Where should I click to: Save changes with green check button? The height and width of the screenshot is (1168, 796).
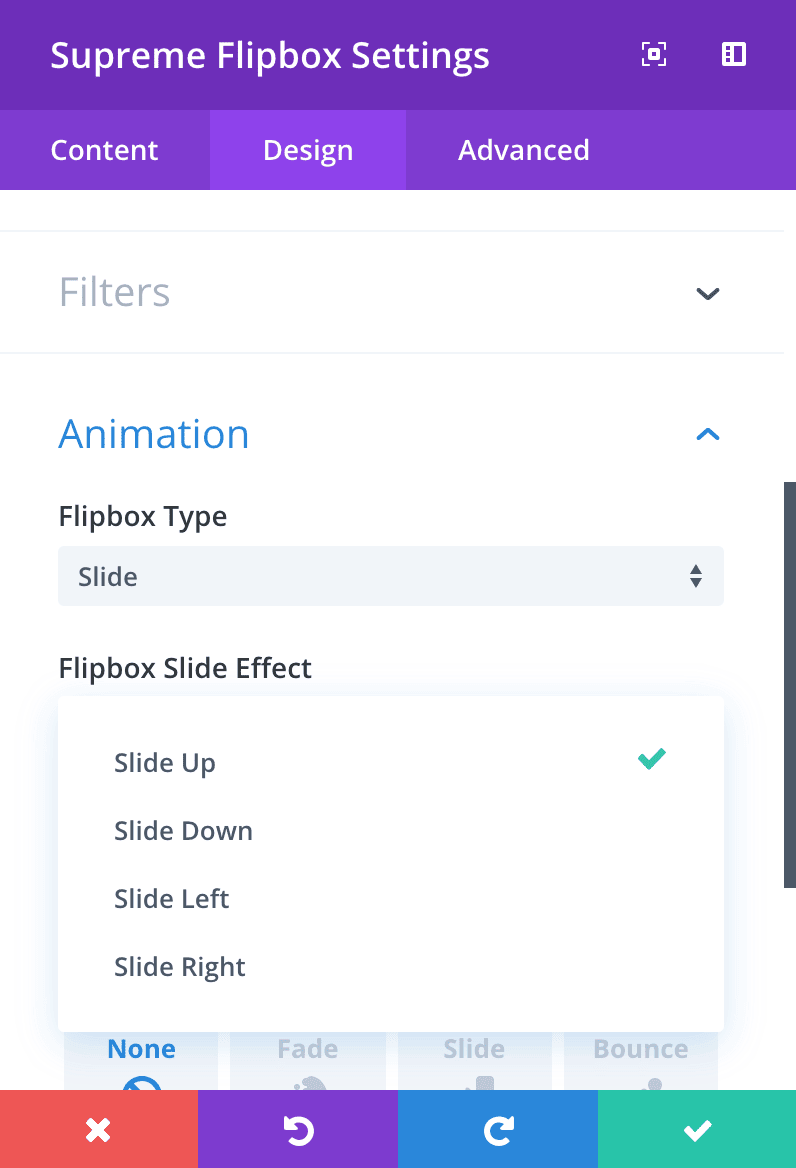(697, 1129)
